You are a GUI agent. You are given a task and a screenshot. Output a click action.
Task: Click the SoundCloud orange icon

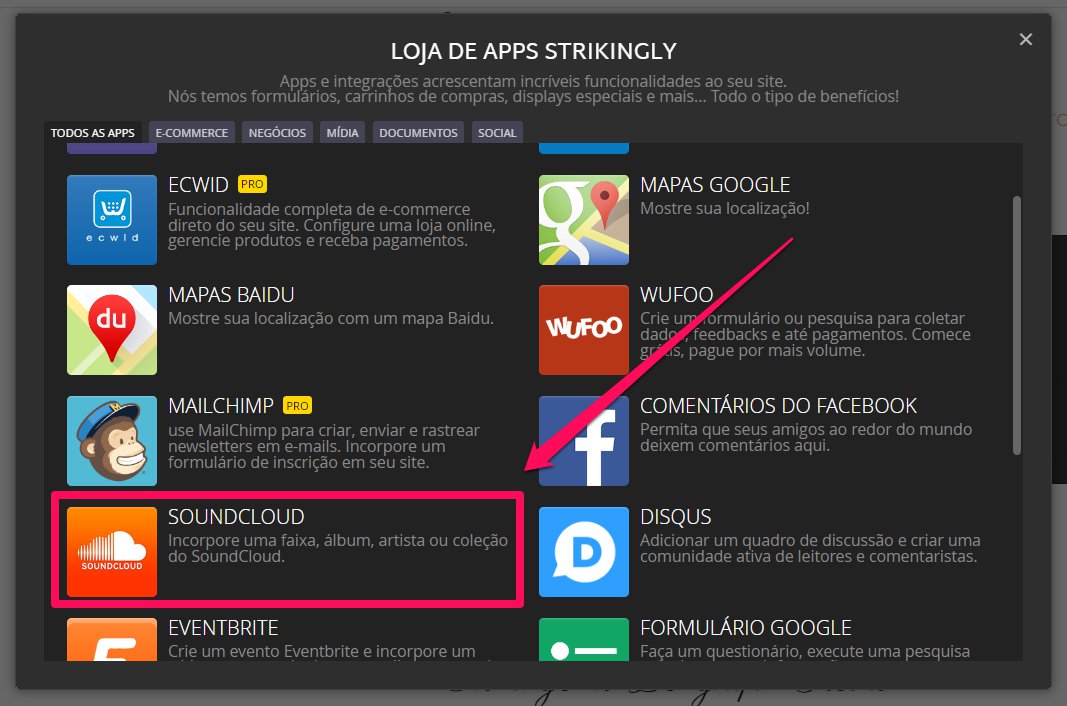click(112, 552)
